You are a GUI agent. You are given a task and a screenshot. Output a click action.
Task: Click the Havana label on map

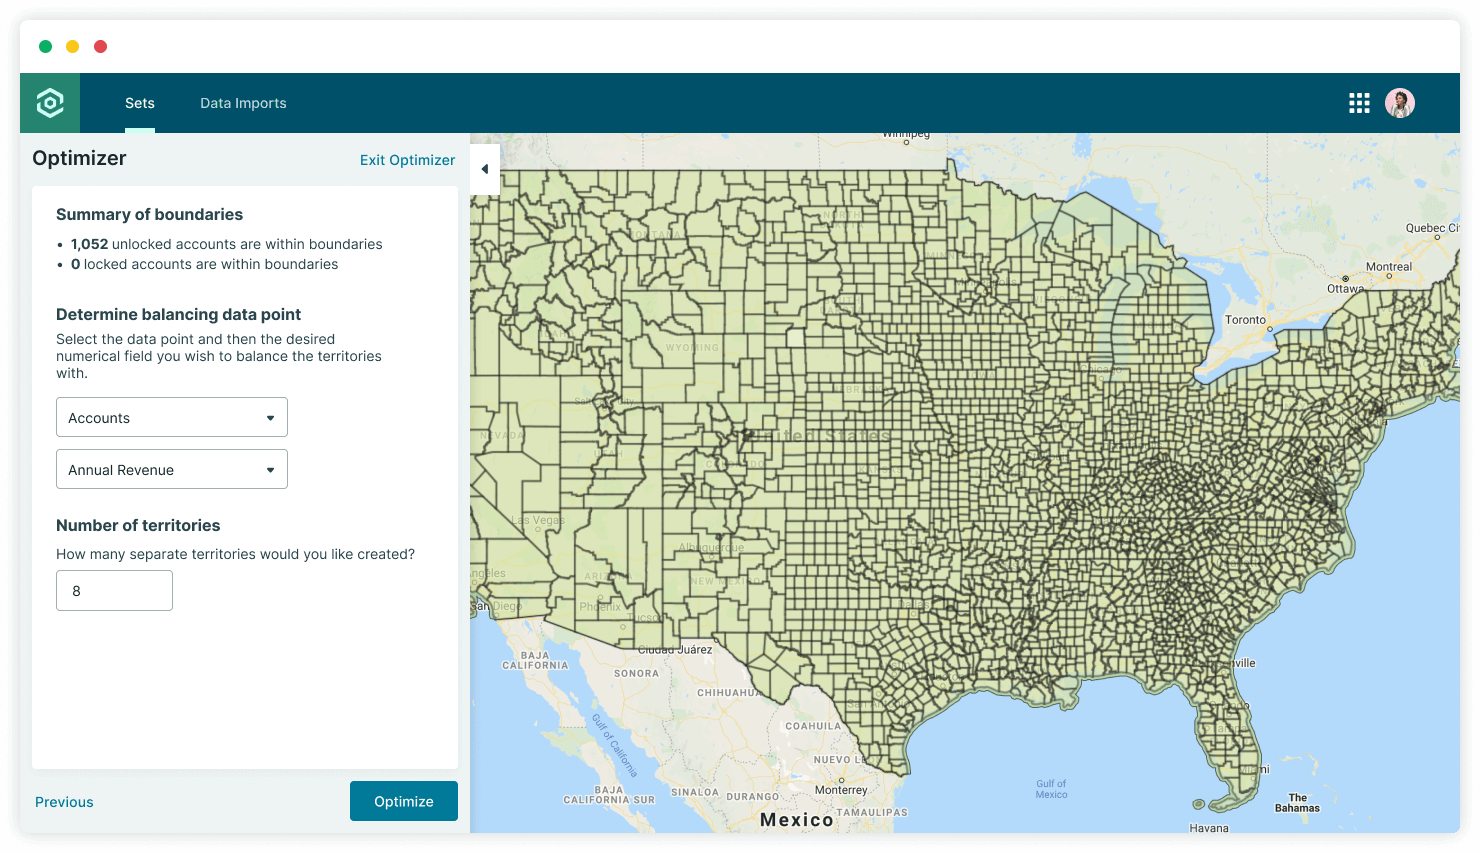click(1209, 828)
